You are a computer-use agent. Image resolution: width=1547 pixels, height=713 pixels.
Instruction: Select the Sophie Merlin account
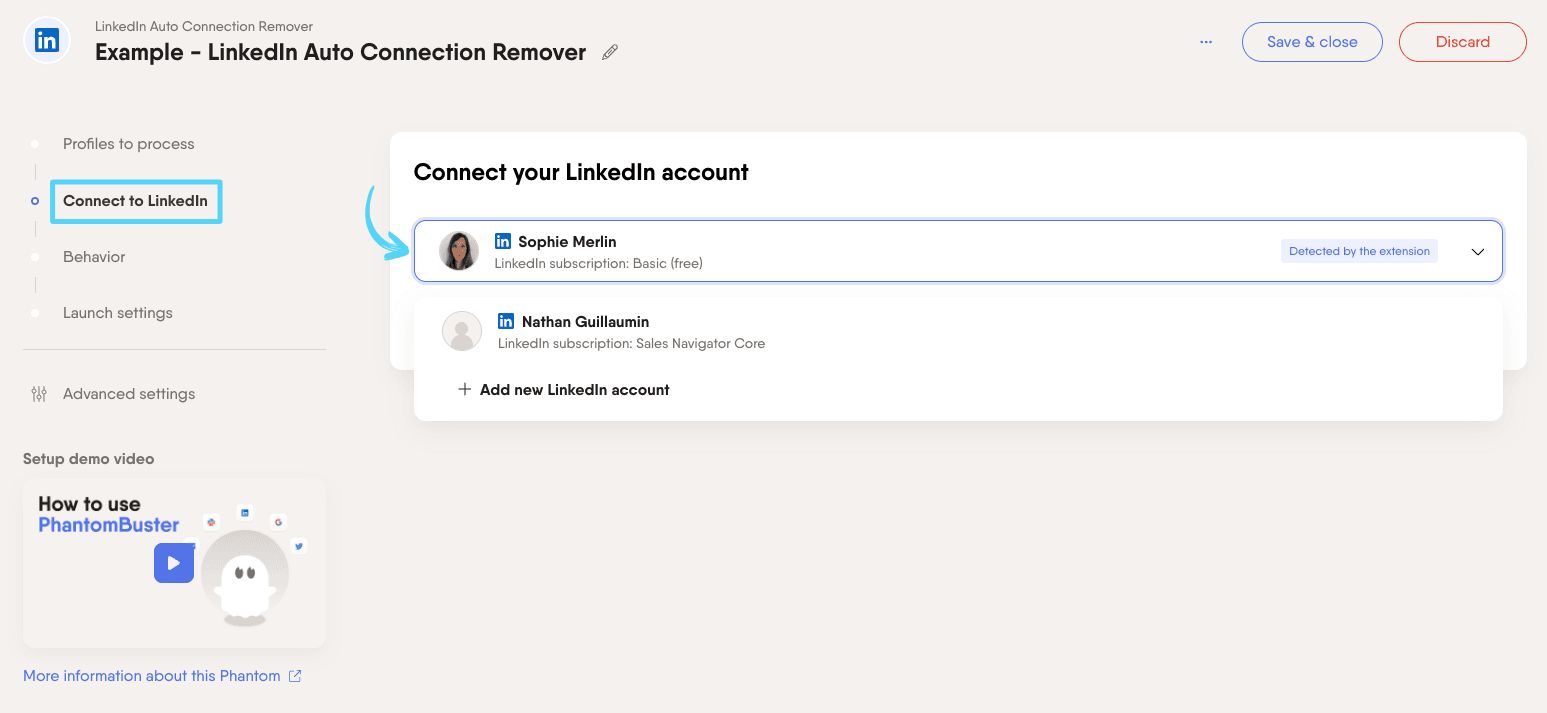click(x=958, y=251)
